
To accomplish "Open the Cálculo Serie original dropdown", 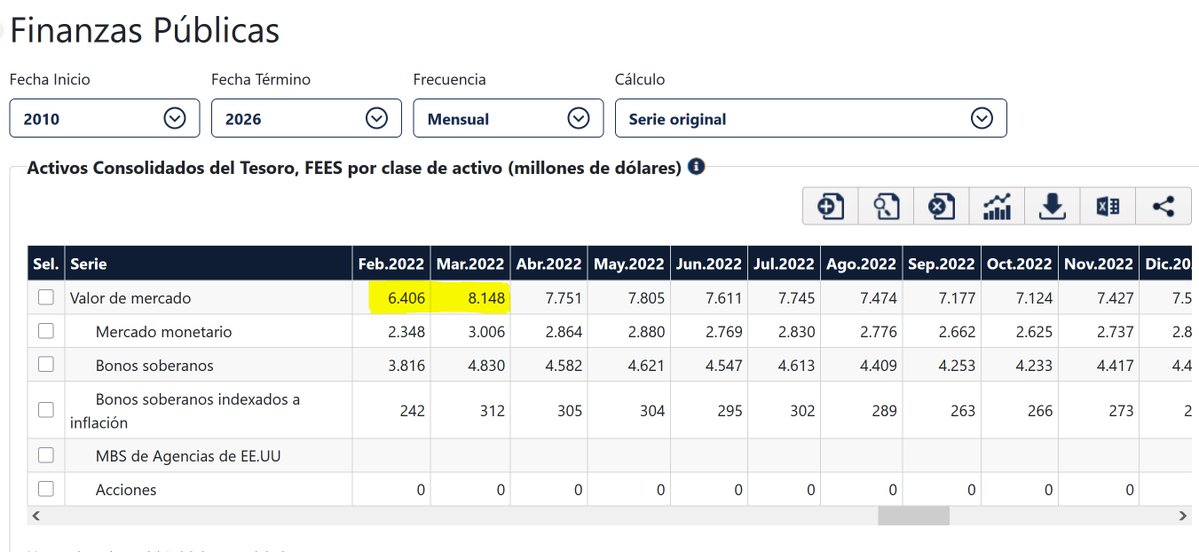I will point(811,119).
